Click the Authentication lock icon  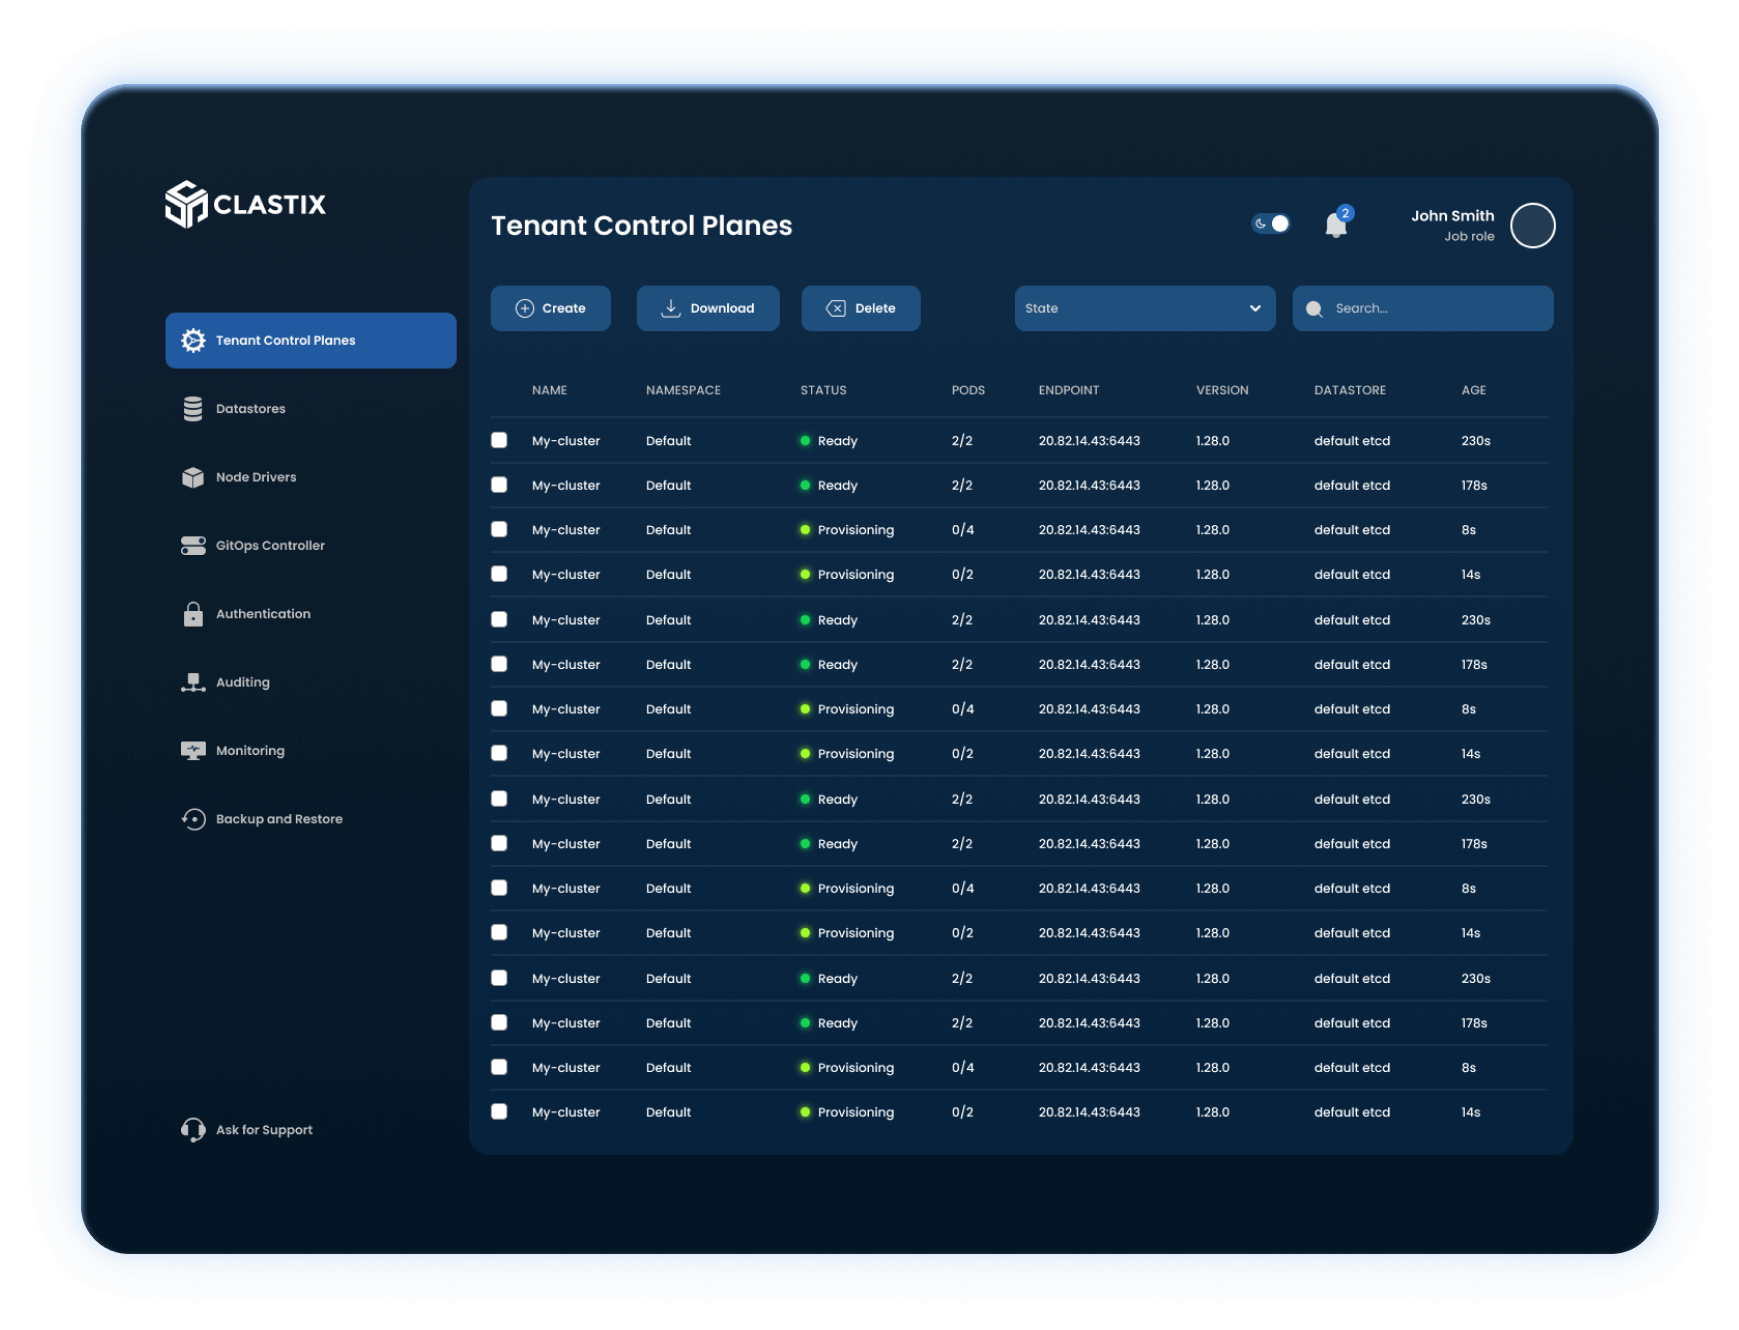coord(193,614)
